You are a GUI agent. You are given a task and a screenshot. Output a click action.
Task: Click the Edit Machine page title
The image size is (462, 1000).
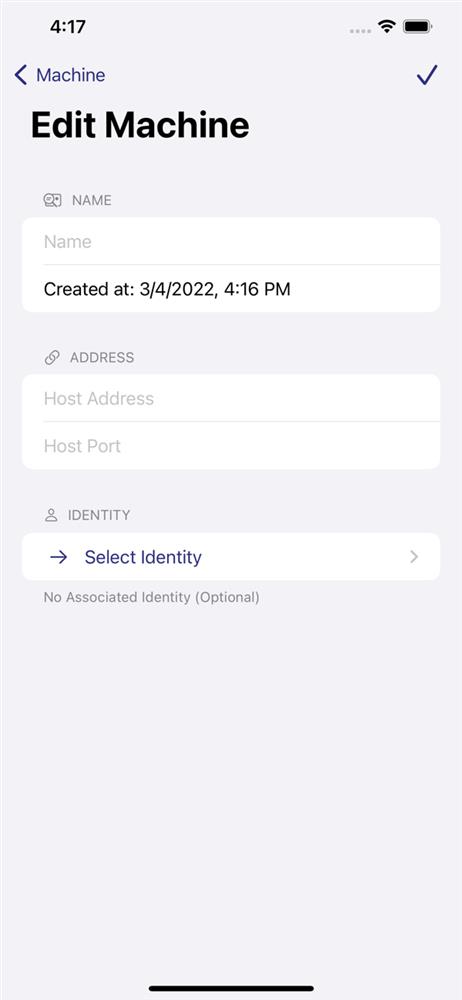[140, 125]
